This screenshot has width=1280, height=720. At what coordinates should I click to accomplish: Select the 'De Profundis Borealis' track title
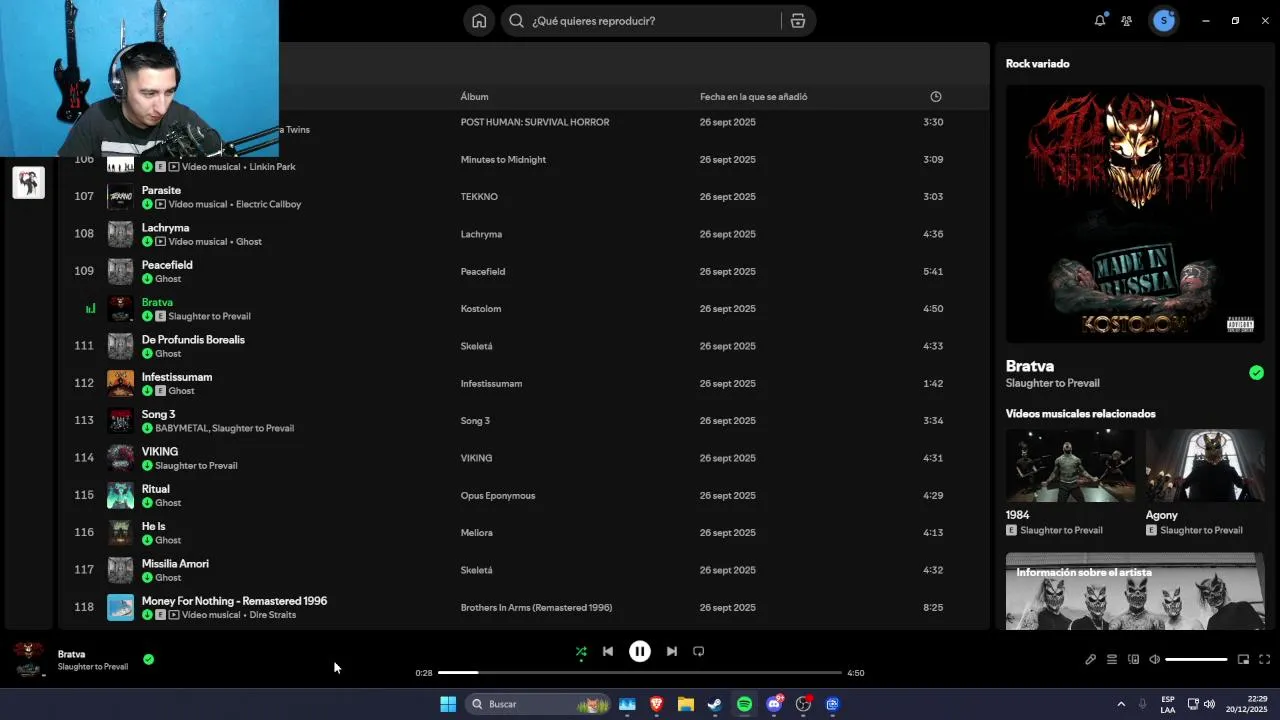[193, 340]
